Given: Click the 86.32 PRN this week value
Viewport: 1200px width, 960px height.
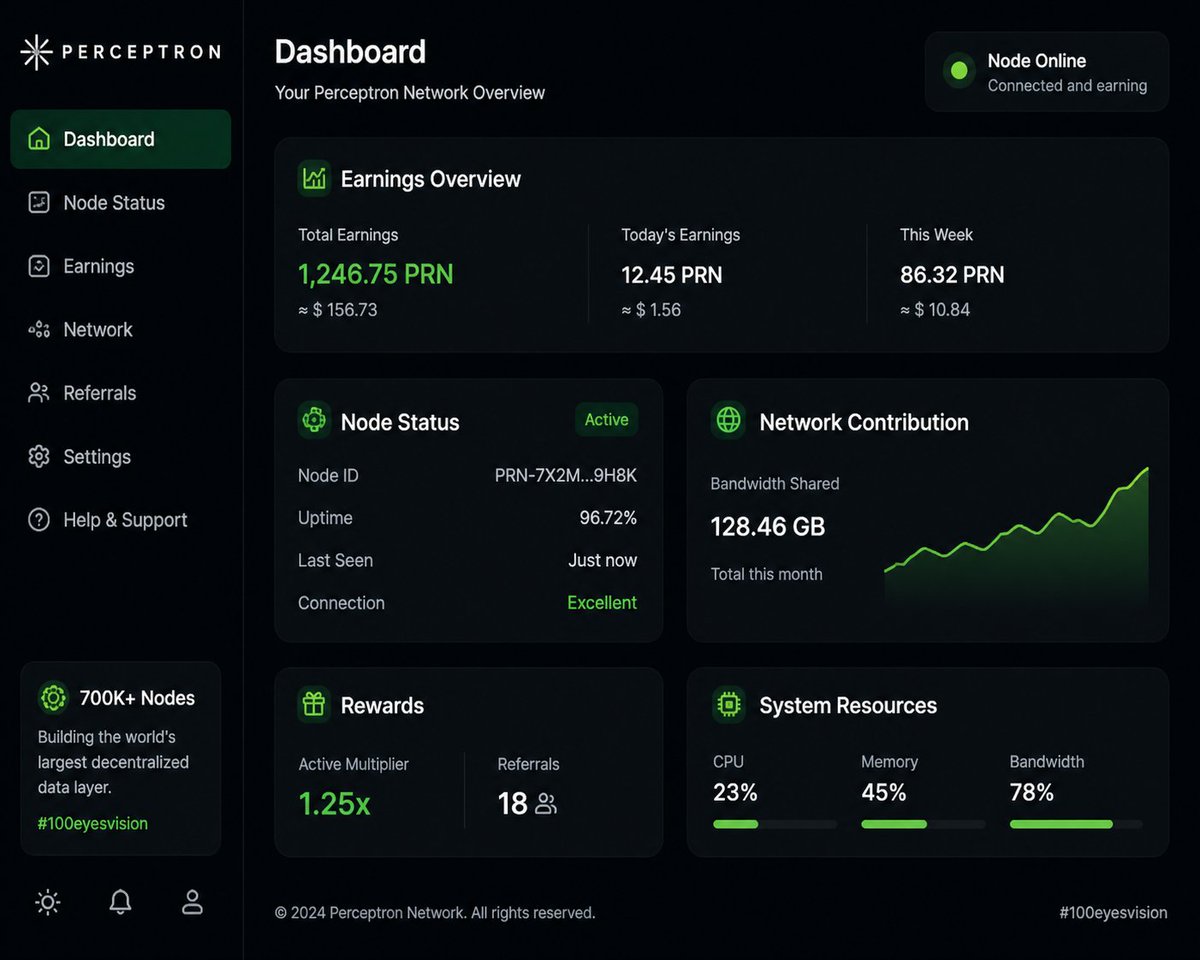Looking at the screenshot, I should tap(952, 275).
